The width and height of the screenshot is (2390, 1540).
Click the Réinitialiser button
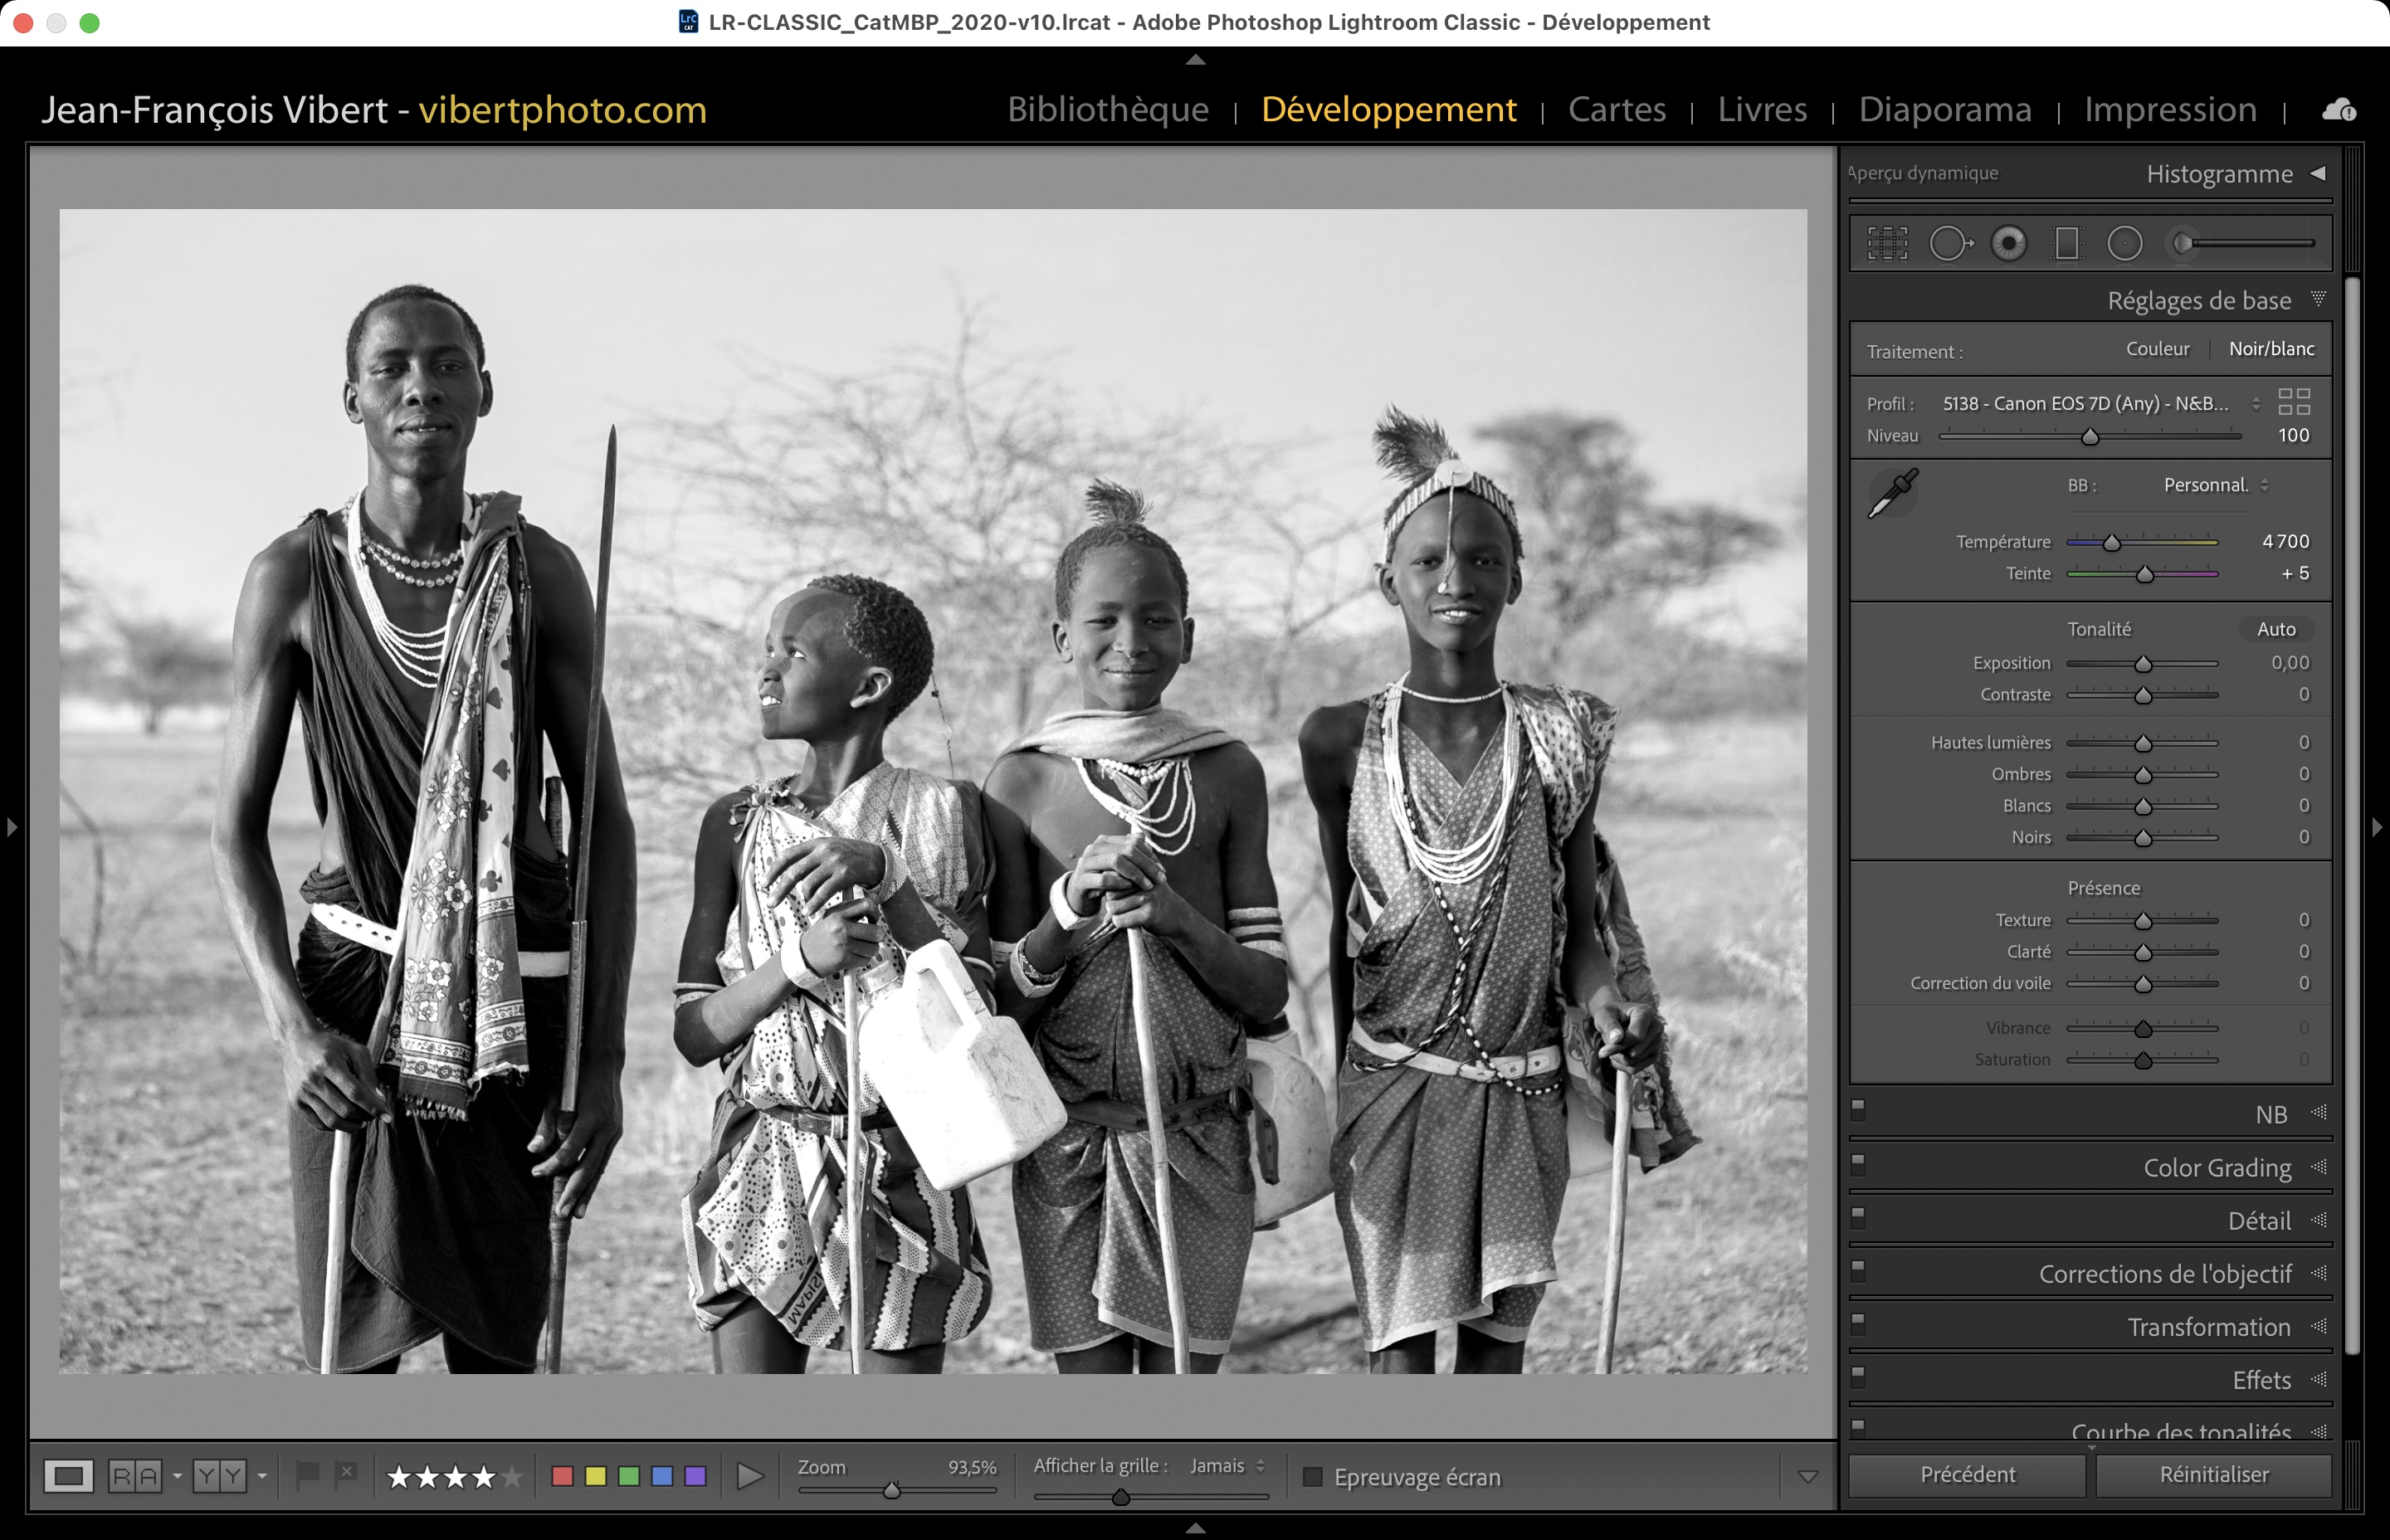pyautogui.click(x=2213, y=1475)
